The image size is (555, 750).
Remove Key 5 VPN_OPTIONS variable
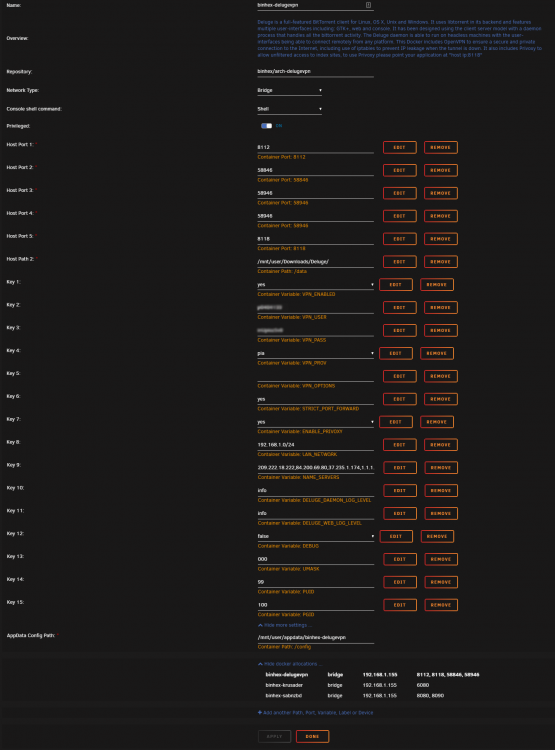point(441,376)
